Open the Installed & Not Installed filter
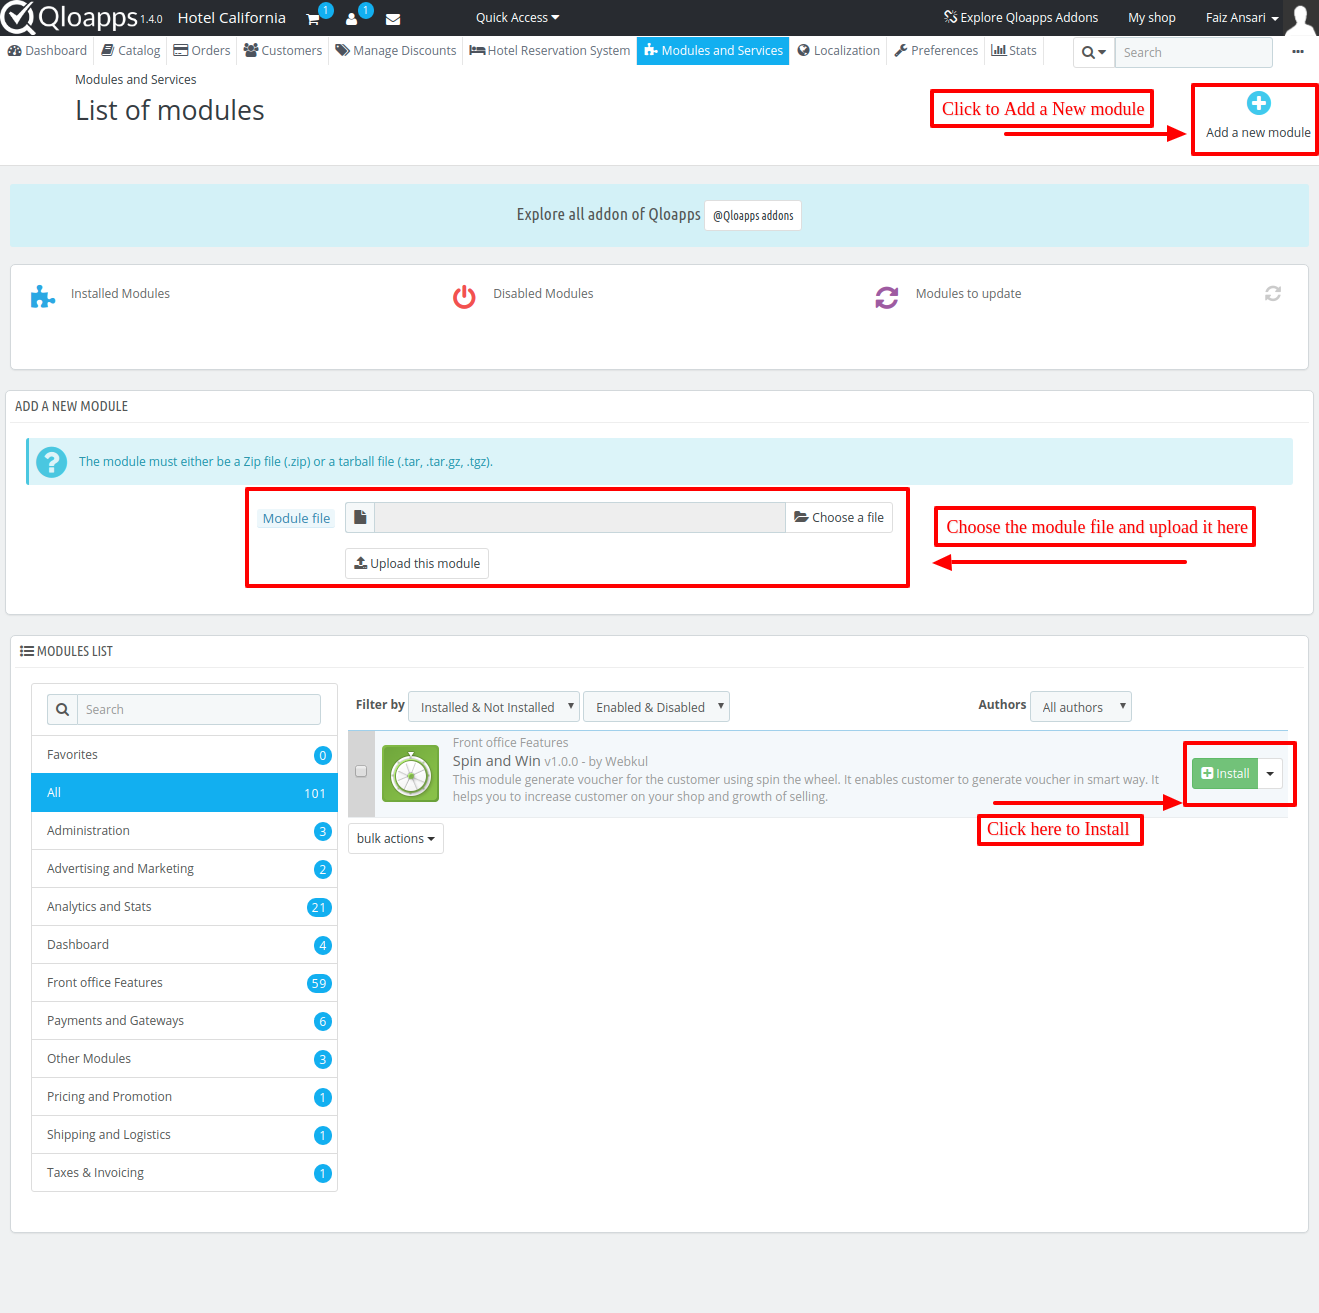This screenshot has height=1313, width=1319. coord(494,707)
